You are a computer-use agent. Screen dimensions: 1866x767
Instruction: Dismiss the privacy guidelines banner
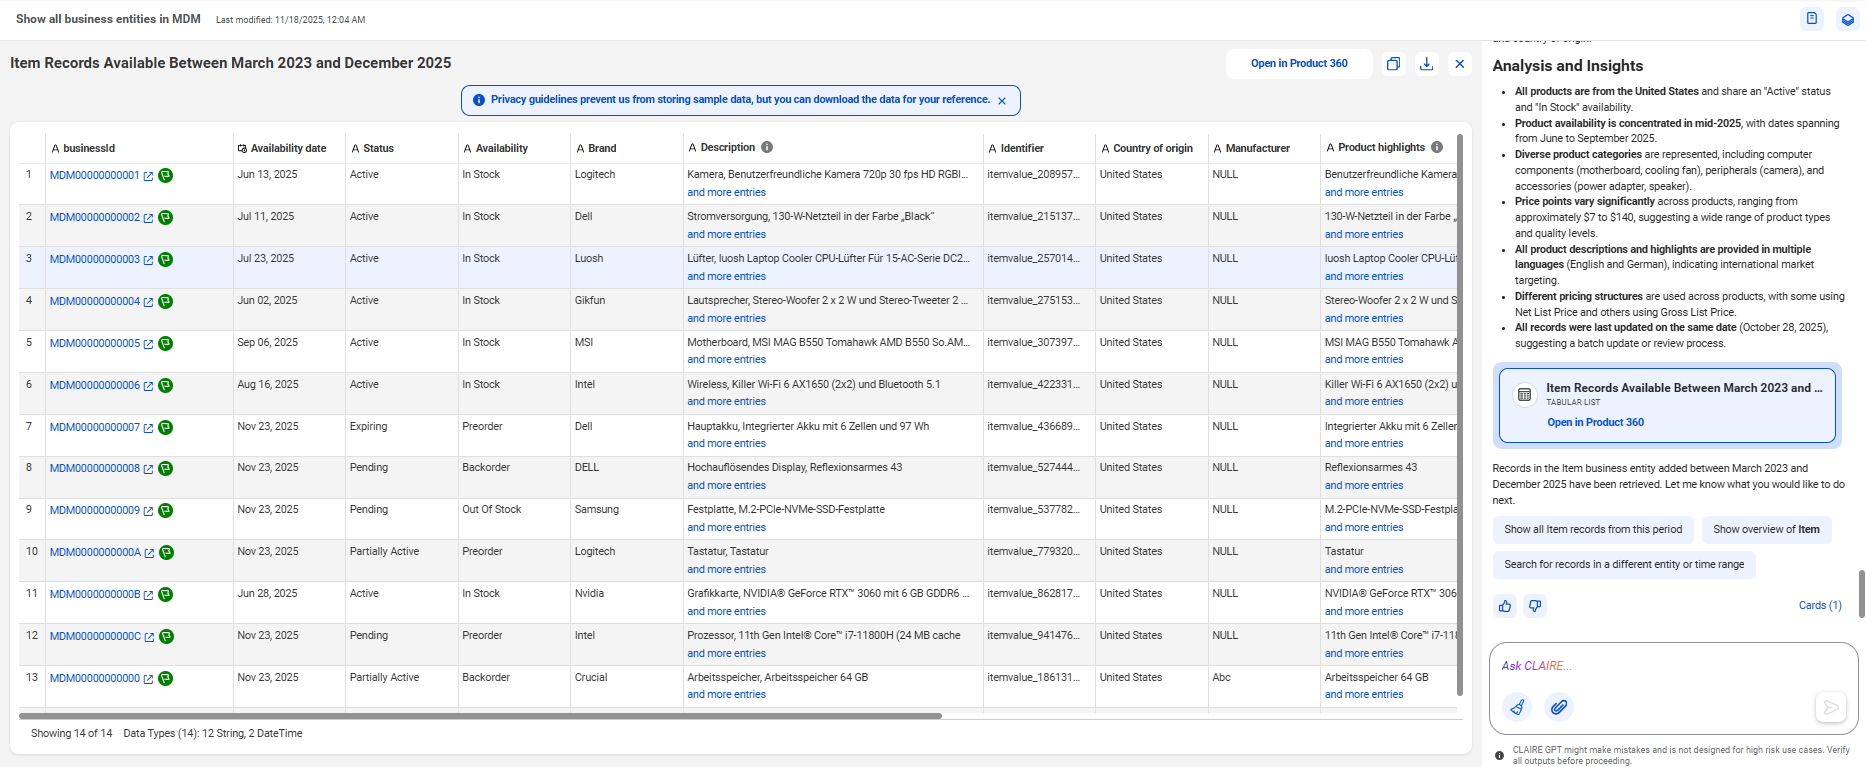tap(1002, 101)
